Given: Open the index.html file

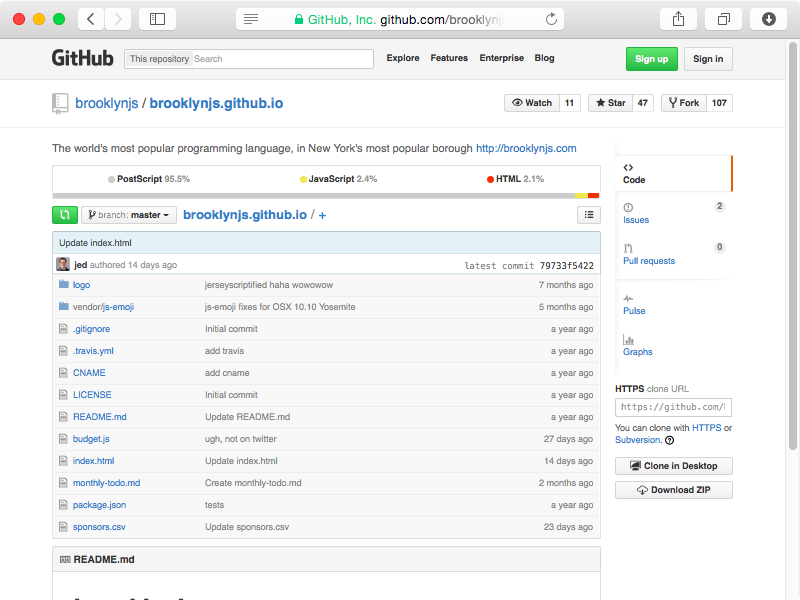Looking at the screenshot, I should click(93, 461).
